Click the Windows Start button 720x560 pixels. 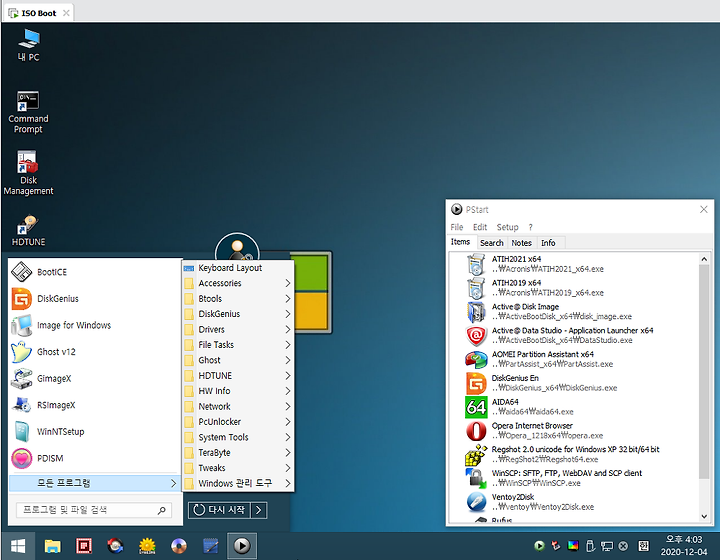click(x=18, y=546)
